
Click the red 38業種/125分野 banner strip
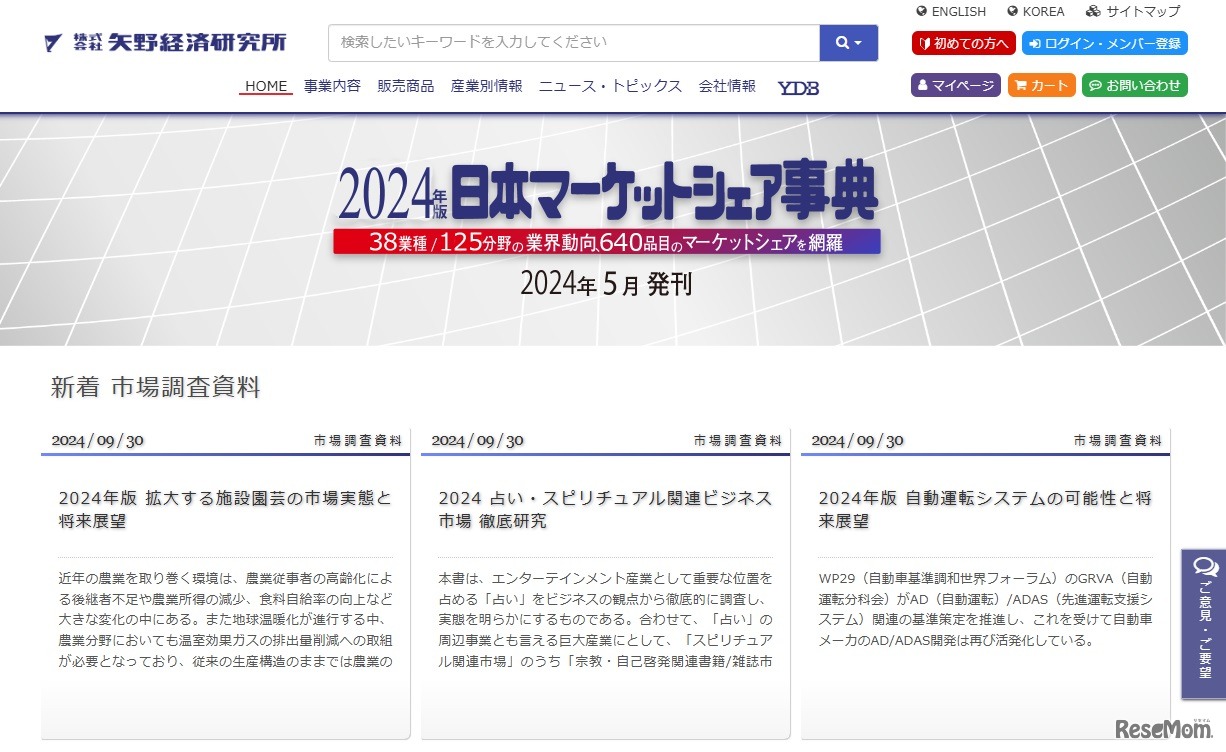607,241
